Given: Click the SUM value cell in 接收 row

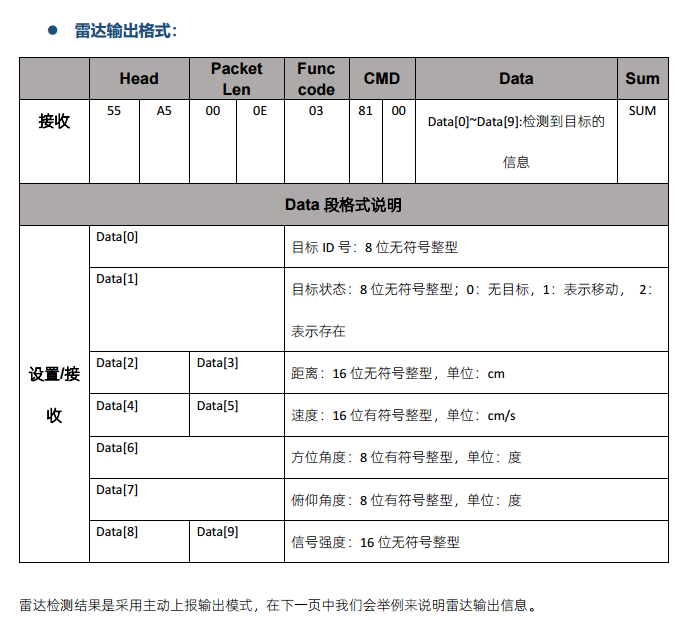Looking at the screenshot, I should click(642, 111).
